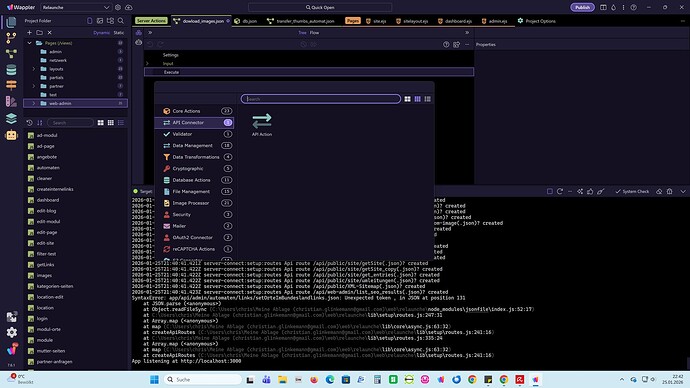This screenshot has width=690, height=388.
Task: Collapse terminal panel with down chevron
Action: [683, 191]
